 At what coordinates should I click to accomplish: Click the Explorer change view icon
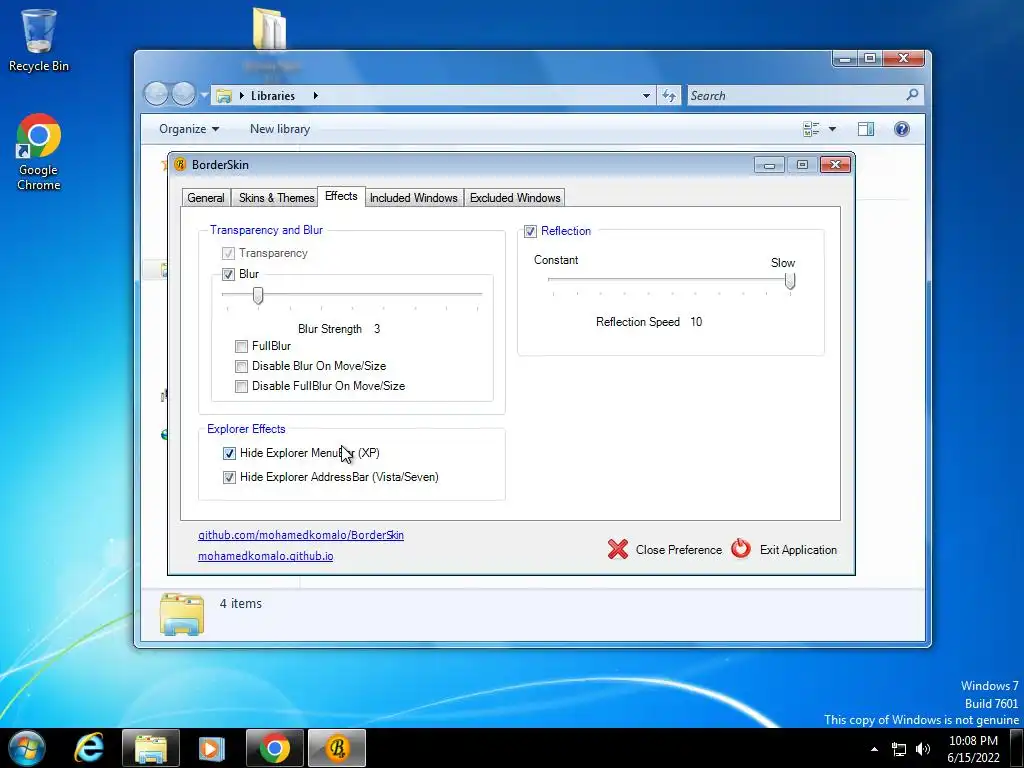click(x=811, y=129)
